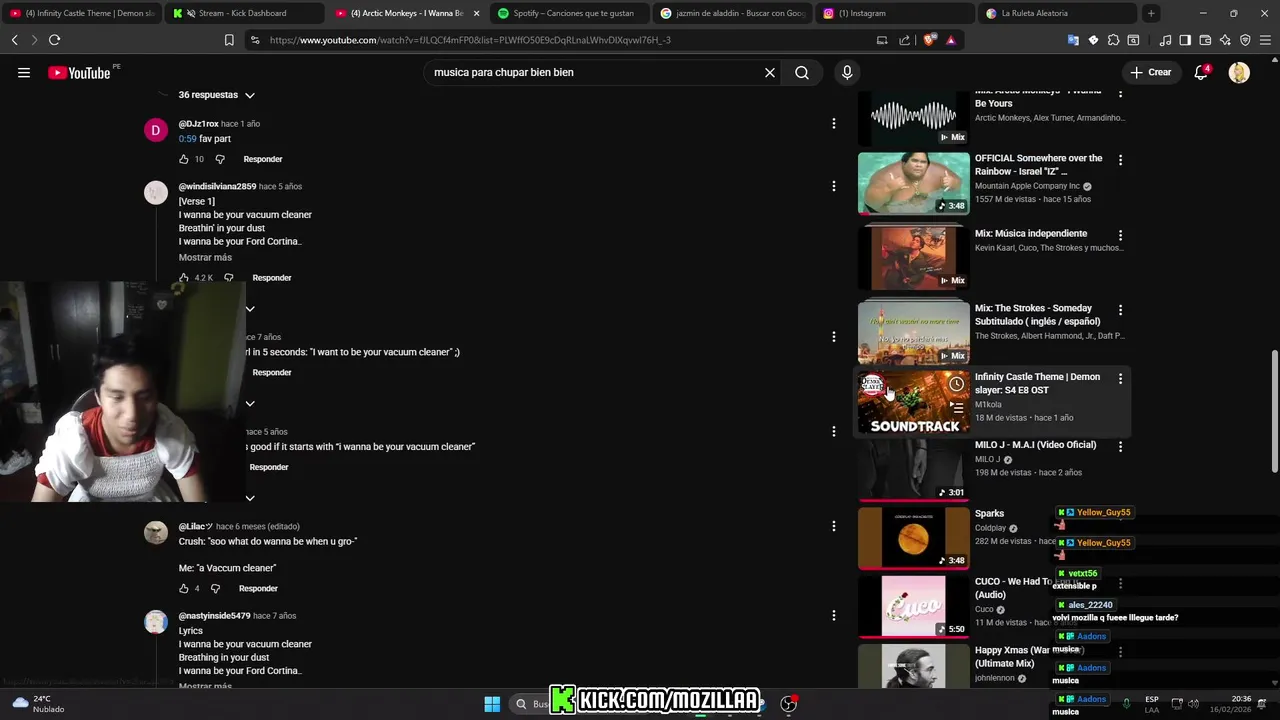The width and height of the screenshot is (1280, 720).
Task: Open the weather widget showing 24°C Nublado
Action: coord(40,704)
